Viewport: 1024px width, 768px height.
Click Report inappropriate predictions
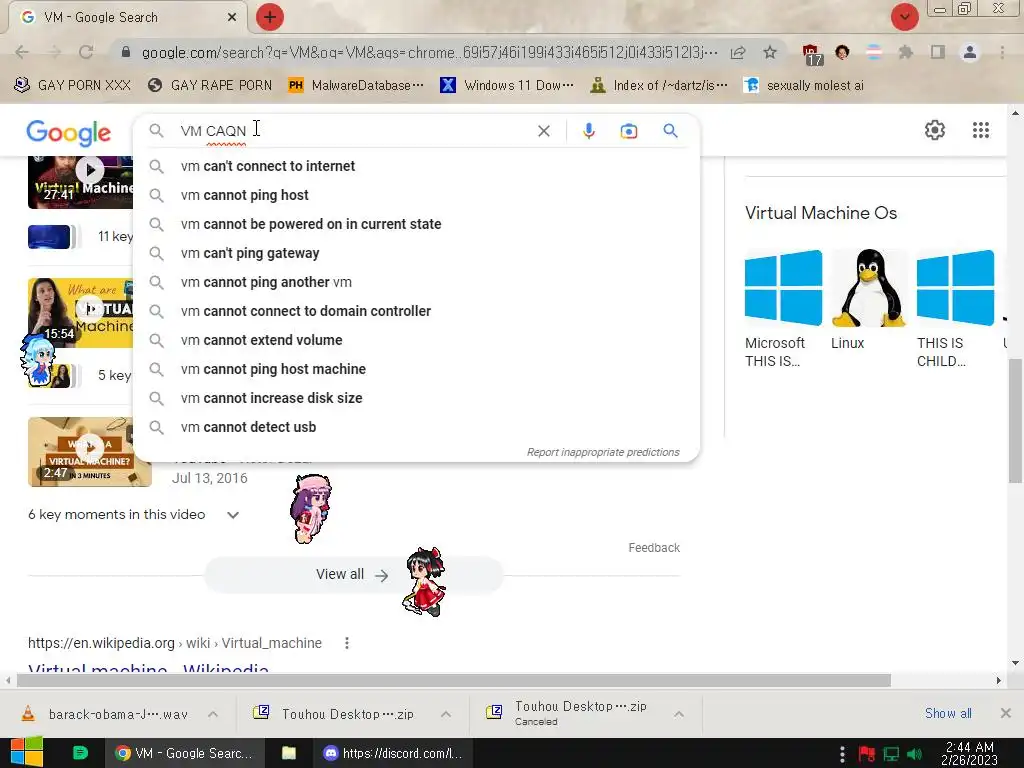click(603, 452)
